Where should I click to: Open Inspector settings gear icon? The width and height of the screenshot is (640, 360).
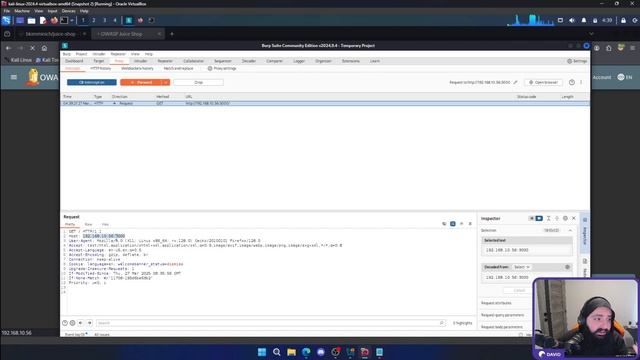(565, 218)
